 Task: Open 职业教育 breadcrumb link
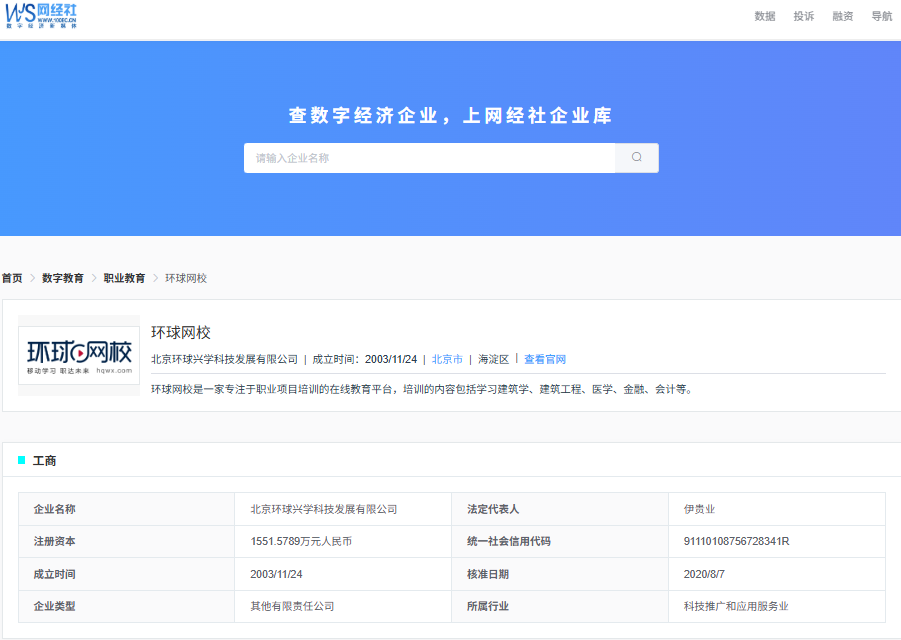click(124, 278)
